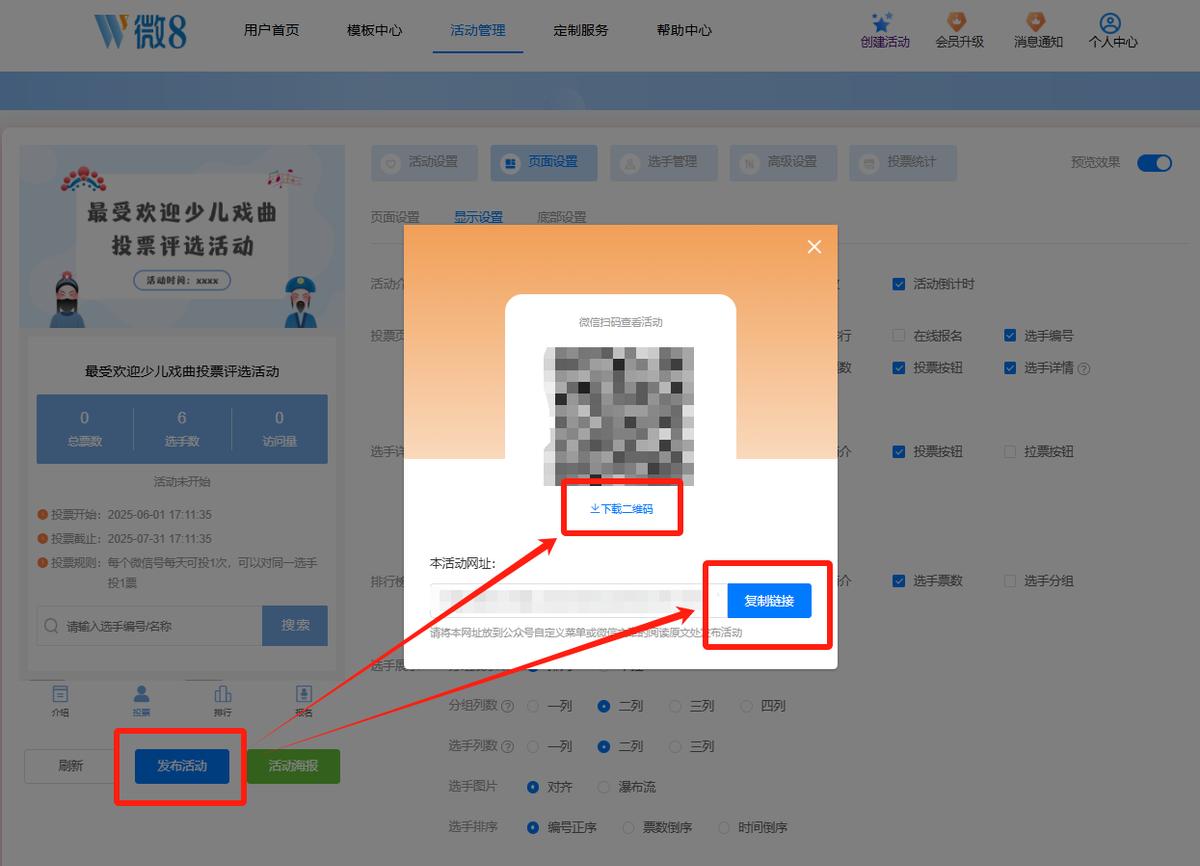Select 报名 icon in preview footer
This screenshot has width=1200, height=866.
click(304, 694)
